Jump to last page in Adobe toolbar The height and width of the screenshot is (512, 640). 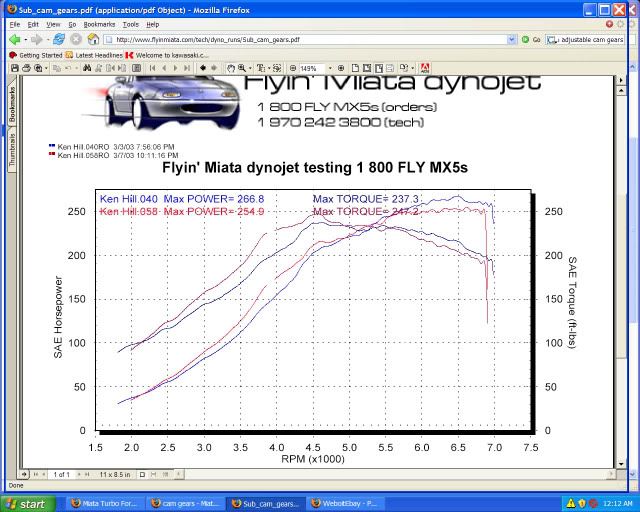[187, 68]
